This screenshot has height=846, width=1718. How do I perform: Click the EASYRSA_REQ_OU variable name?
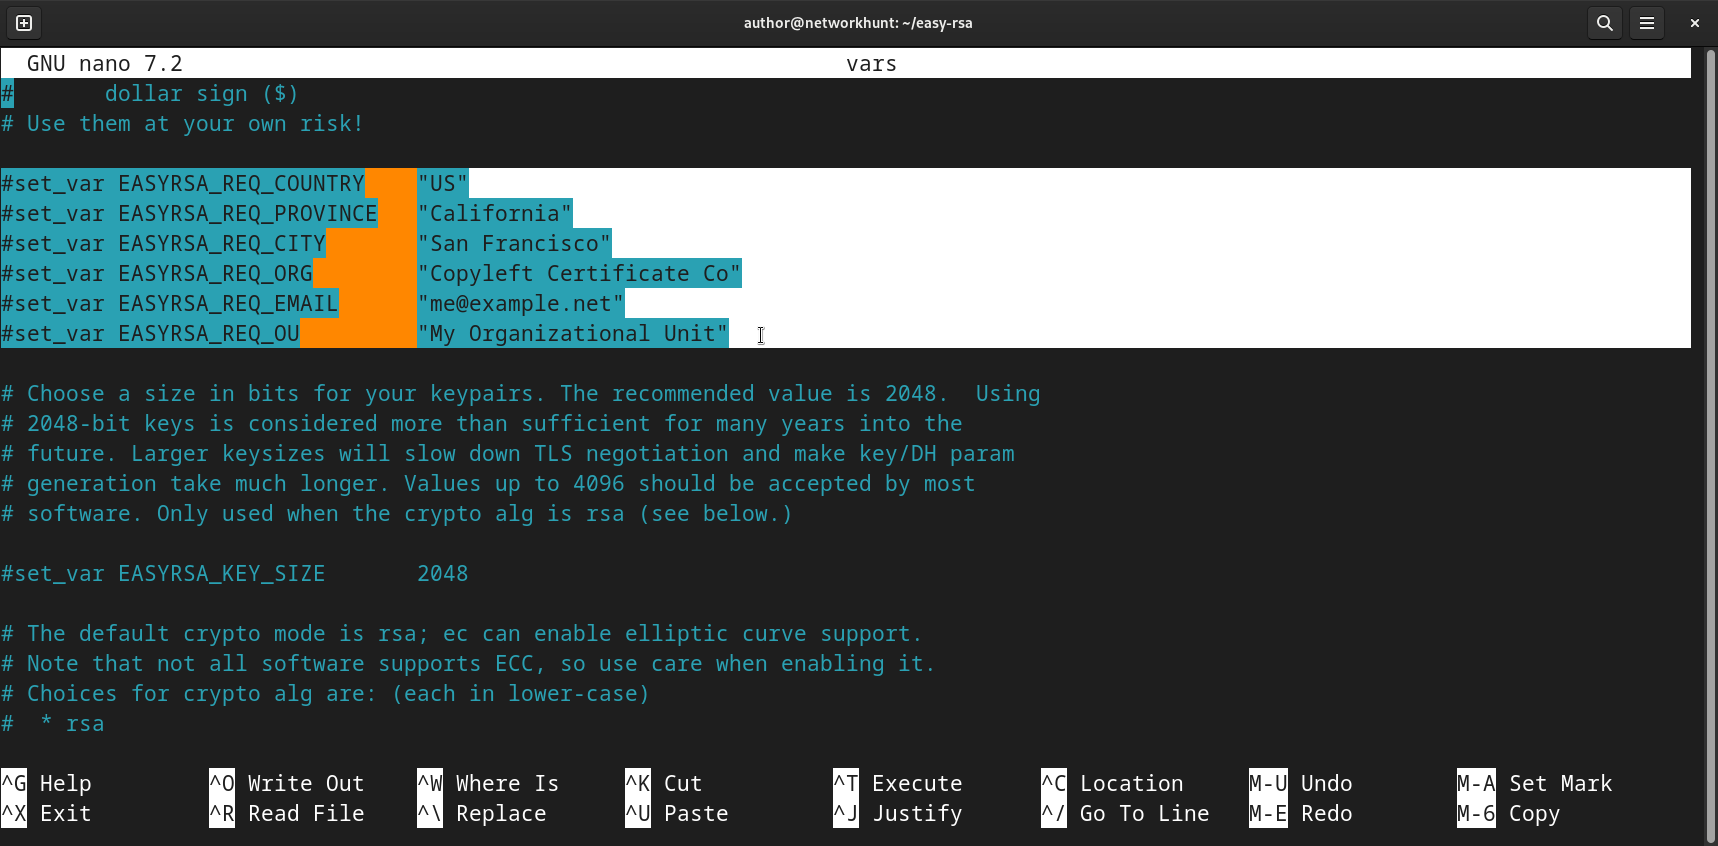pyautogui.click(x=209, y=334)
